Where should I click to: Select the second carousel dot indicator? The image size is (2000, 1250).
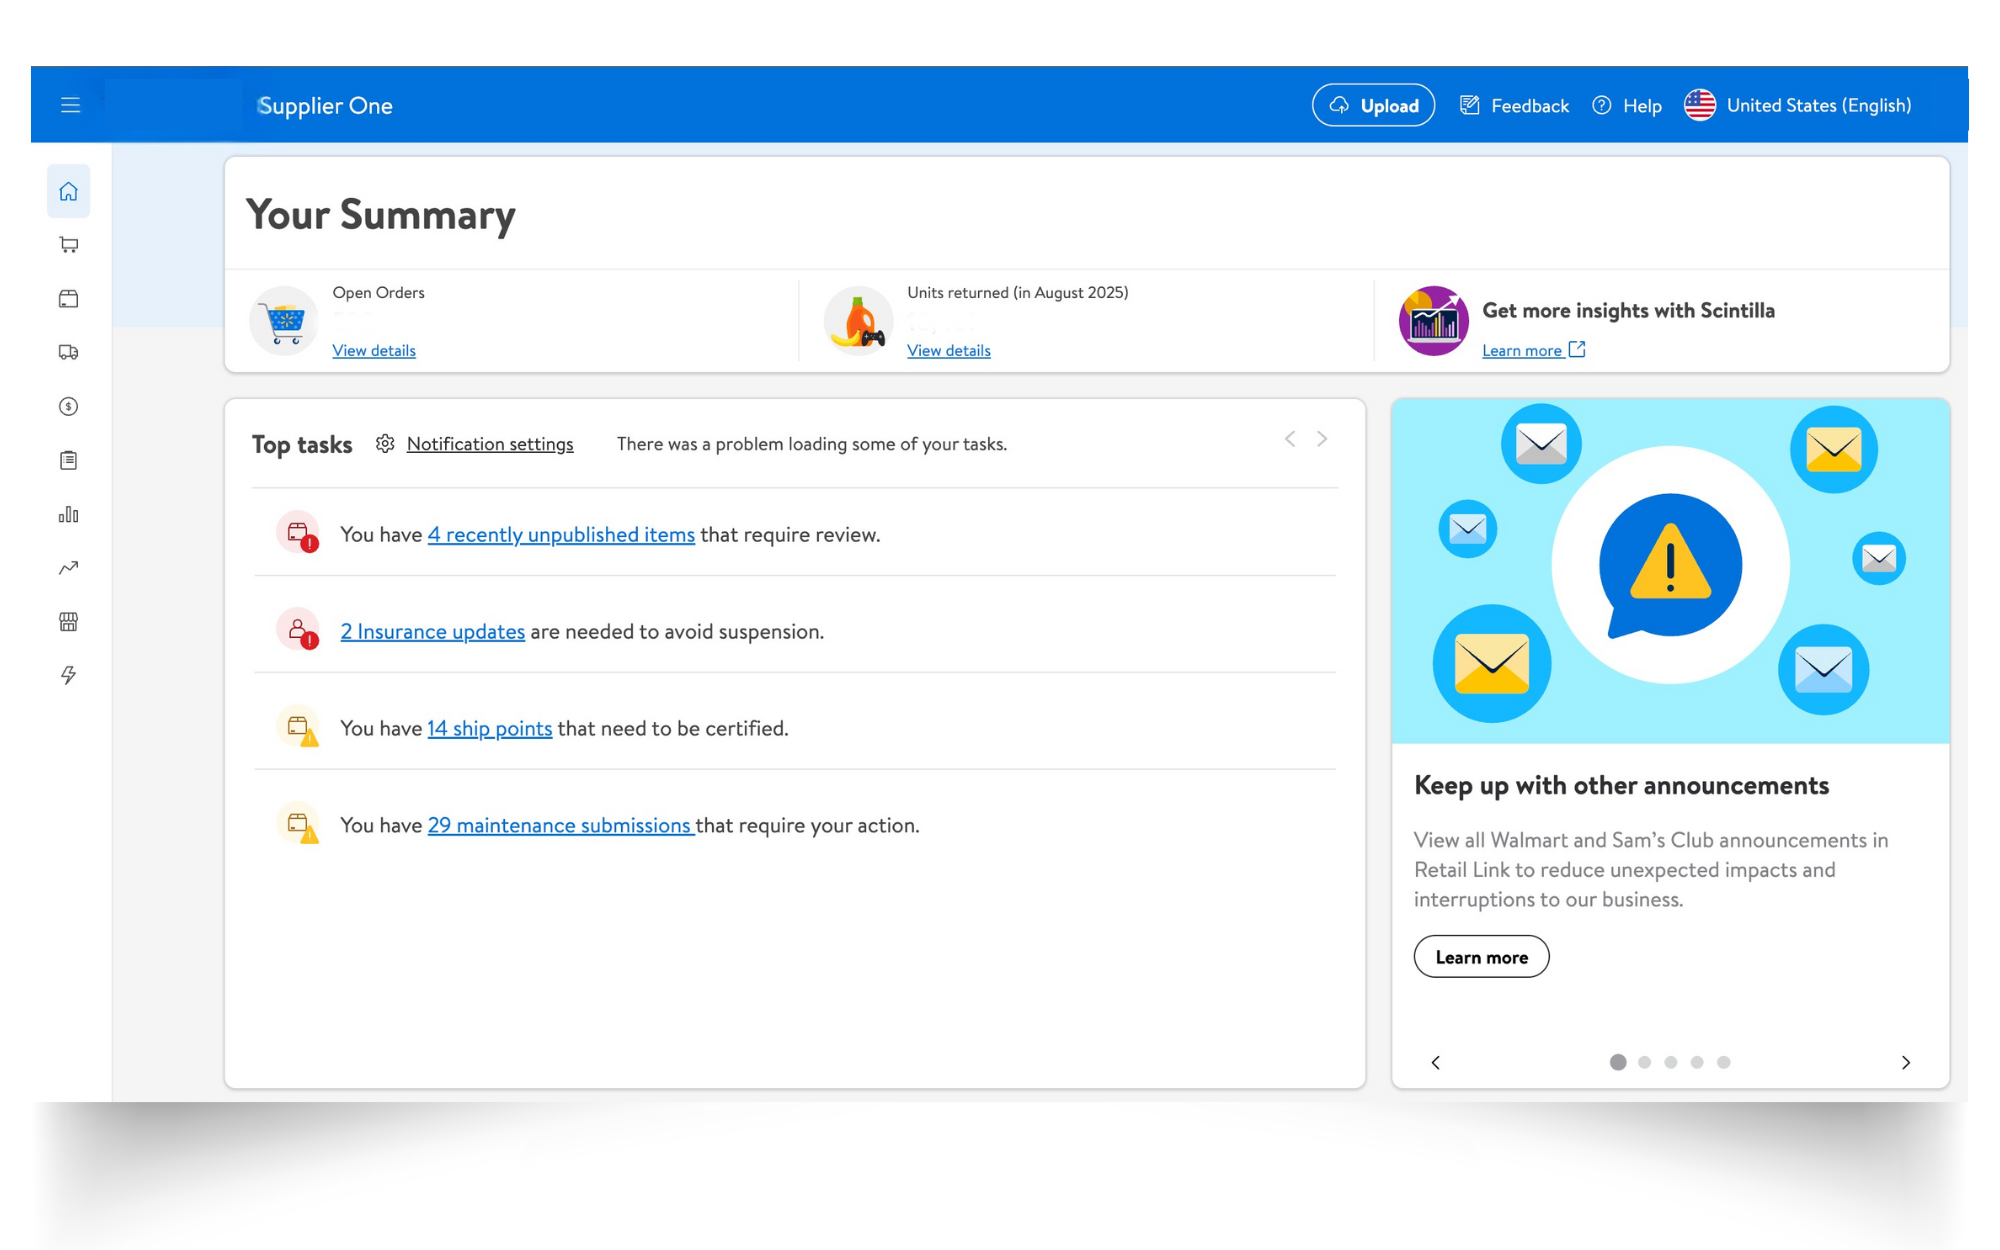tap(1644, 1062)
